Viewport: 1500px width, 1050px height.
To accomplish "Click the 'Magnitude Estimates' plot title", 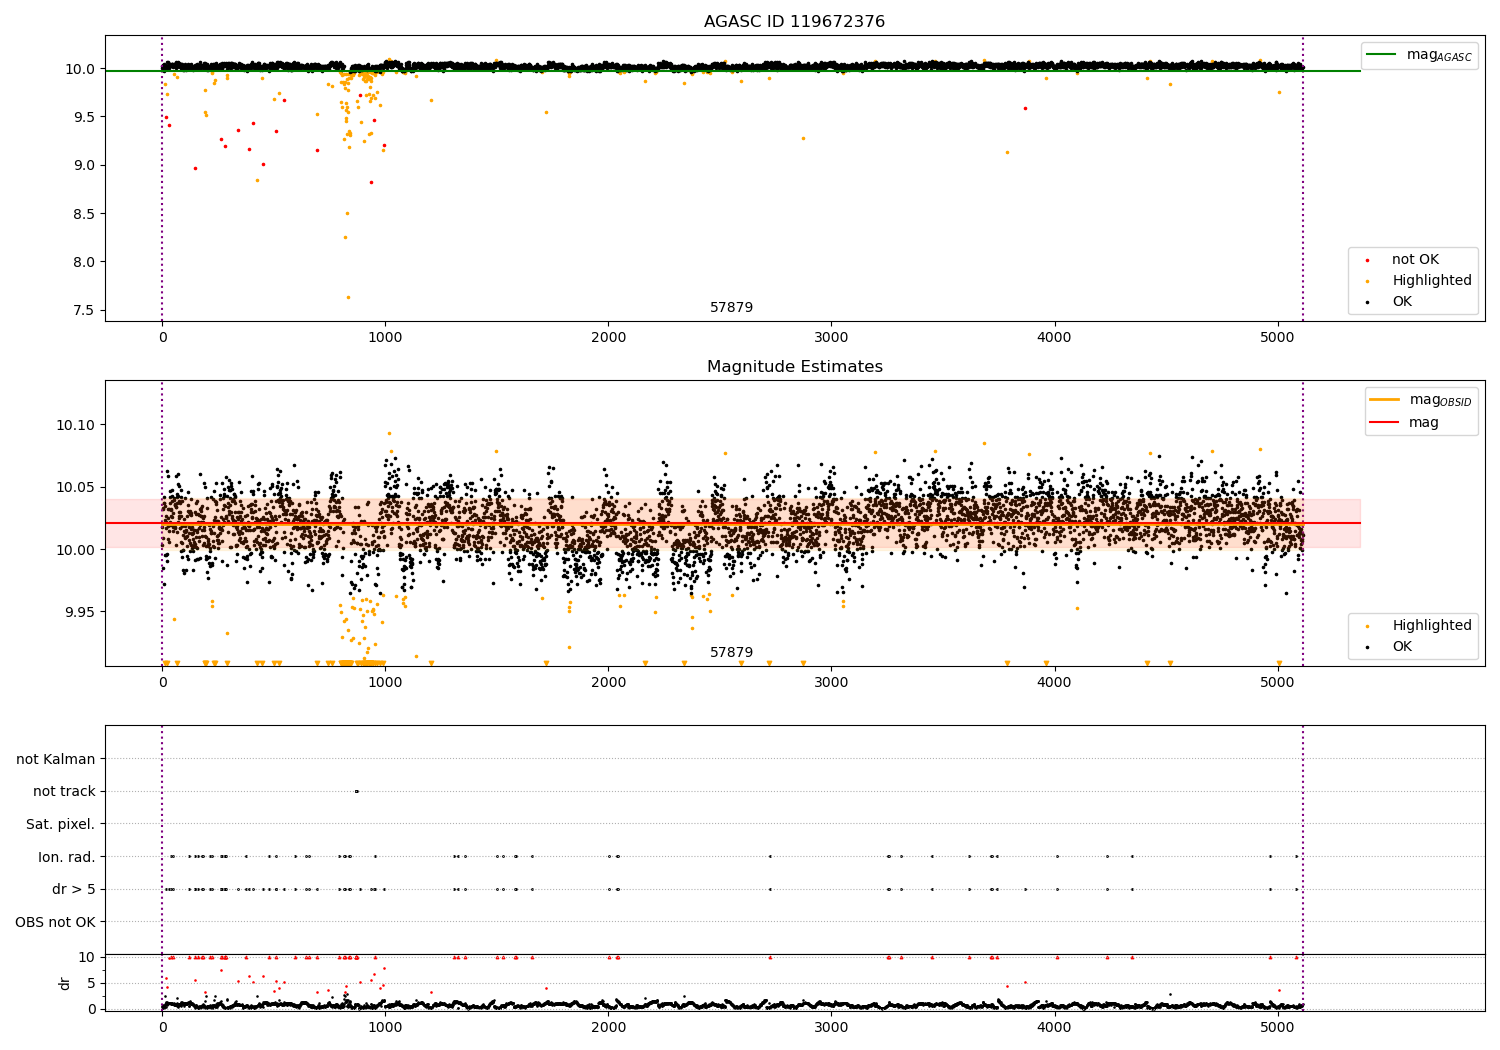I will [x=794, y=367].
